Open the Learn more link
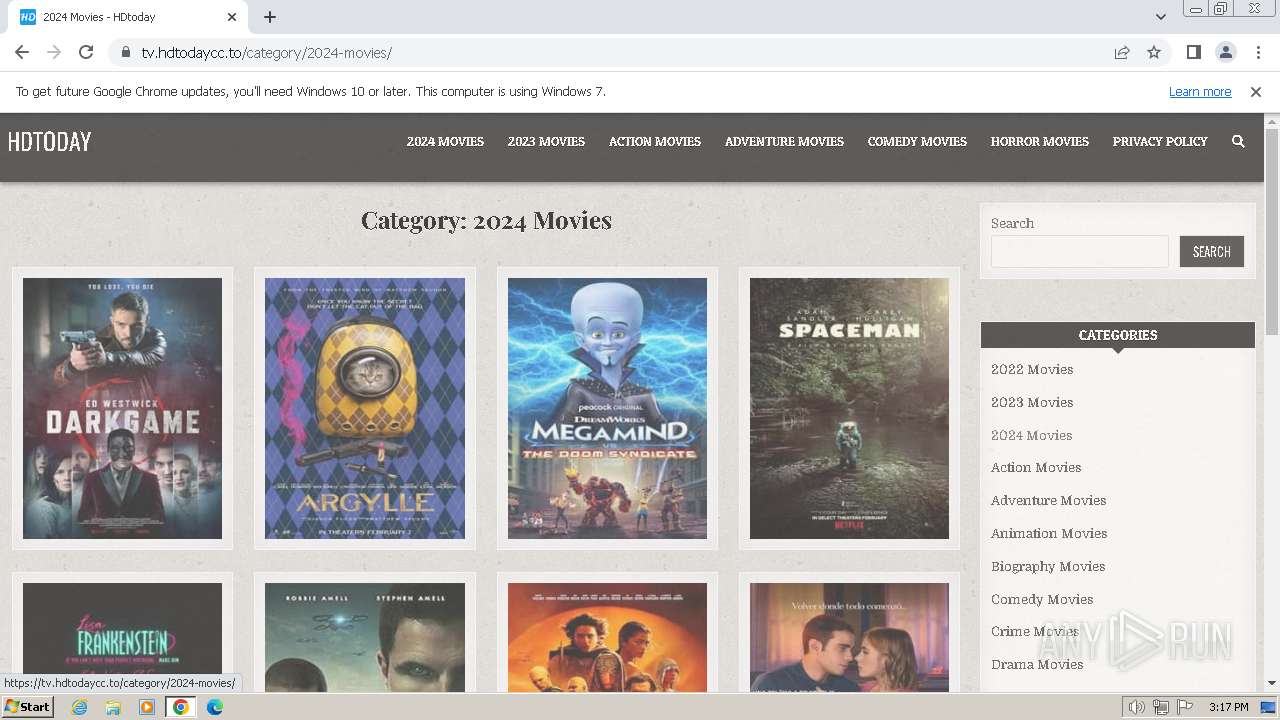 1200,92
